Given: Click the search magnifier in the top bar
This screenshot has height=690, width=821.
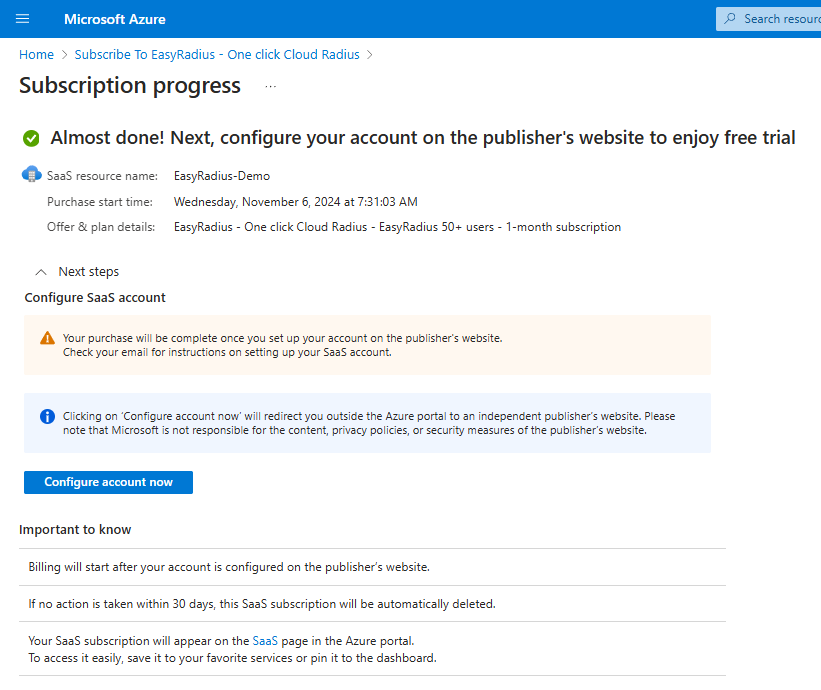Looking at the screenshot, I should 729,19.
